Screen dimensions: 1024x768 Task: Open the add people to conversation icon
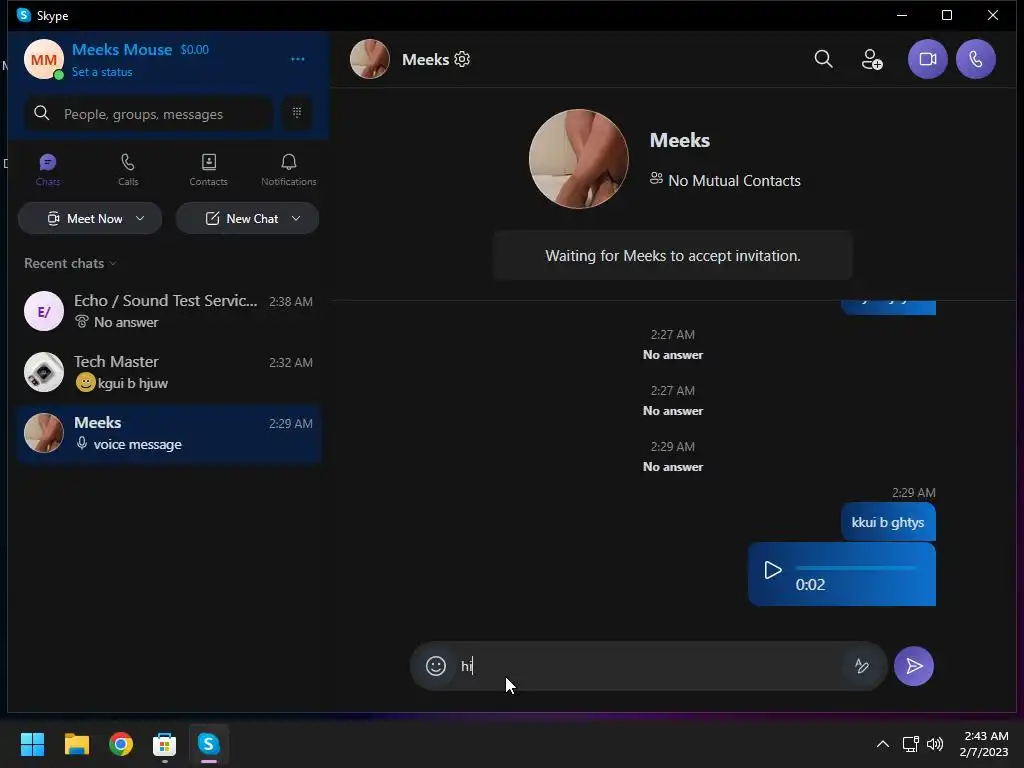coord(872,59)
